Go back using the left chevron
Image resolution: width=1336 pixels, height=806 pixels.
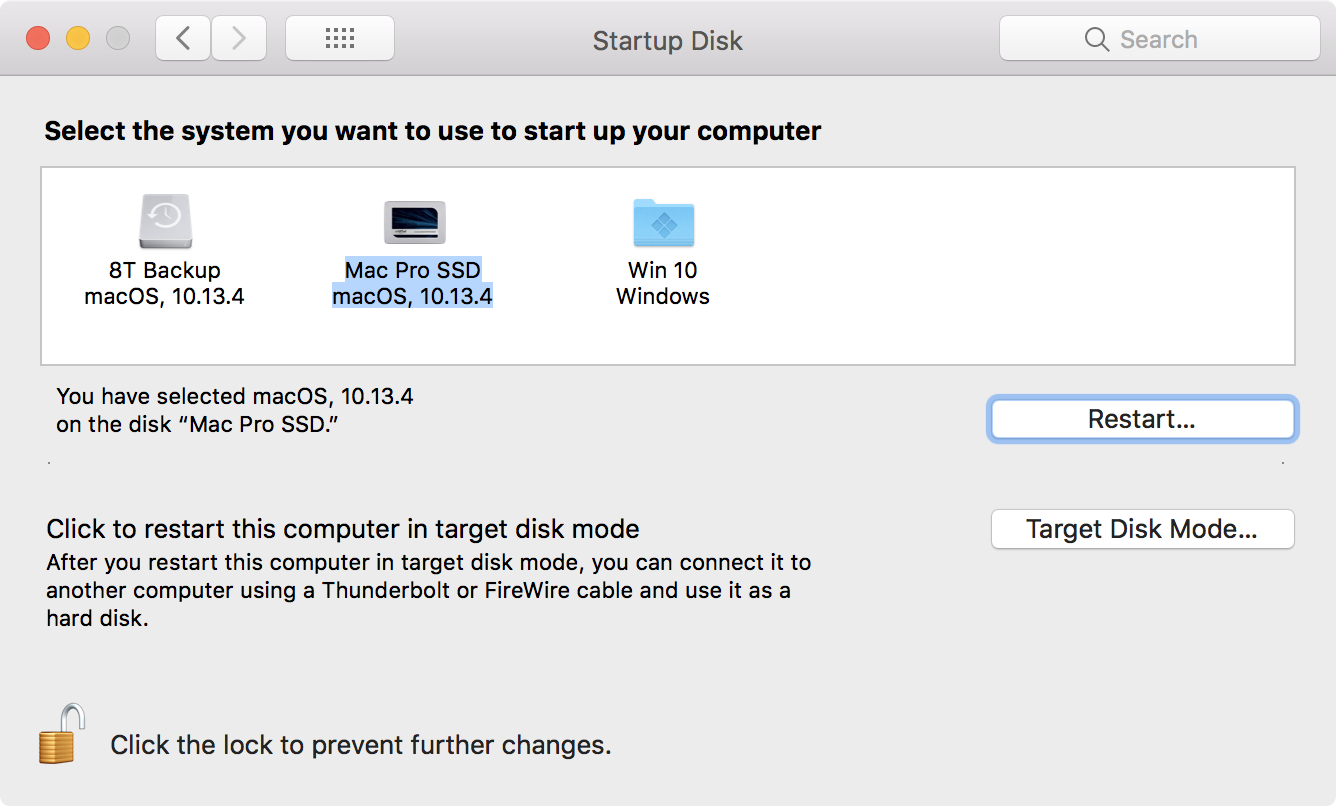[x=183, y=39]
